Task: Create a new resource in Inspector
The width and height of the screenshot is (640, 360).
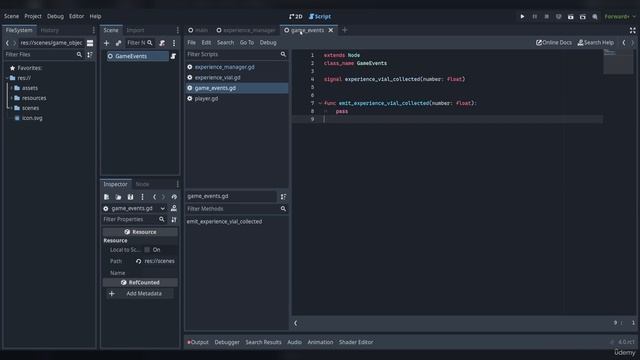Action: tap(107, 197)
